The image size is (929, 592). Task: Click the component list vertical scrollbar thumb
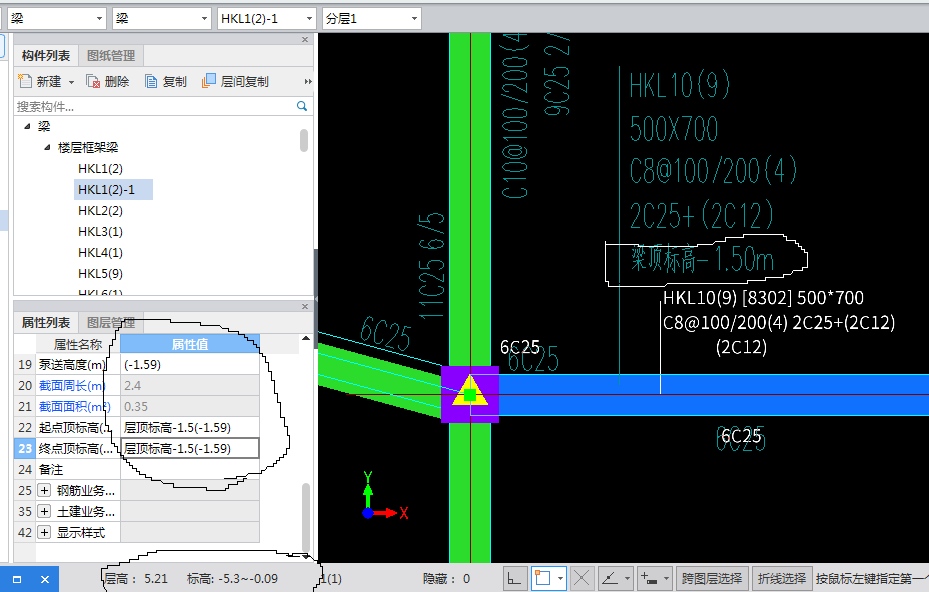coord(304,140)
